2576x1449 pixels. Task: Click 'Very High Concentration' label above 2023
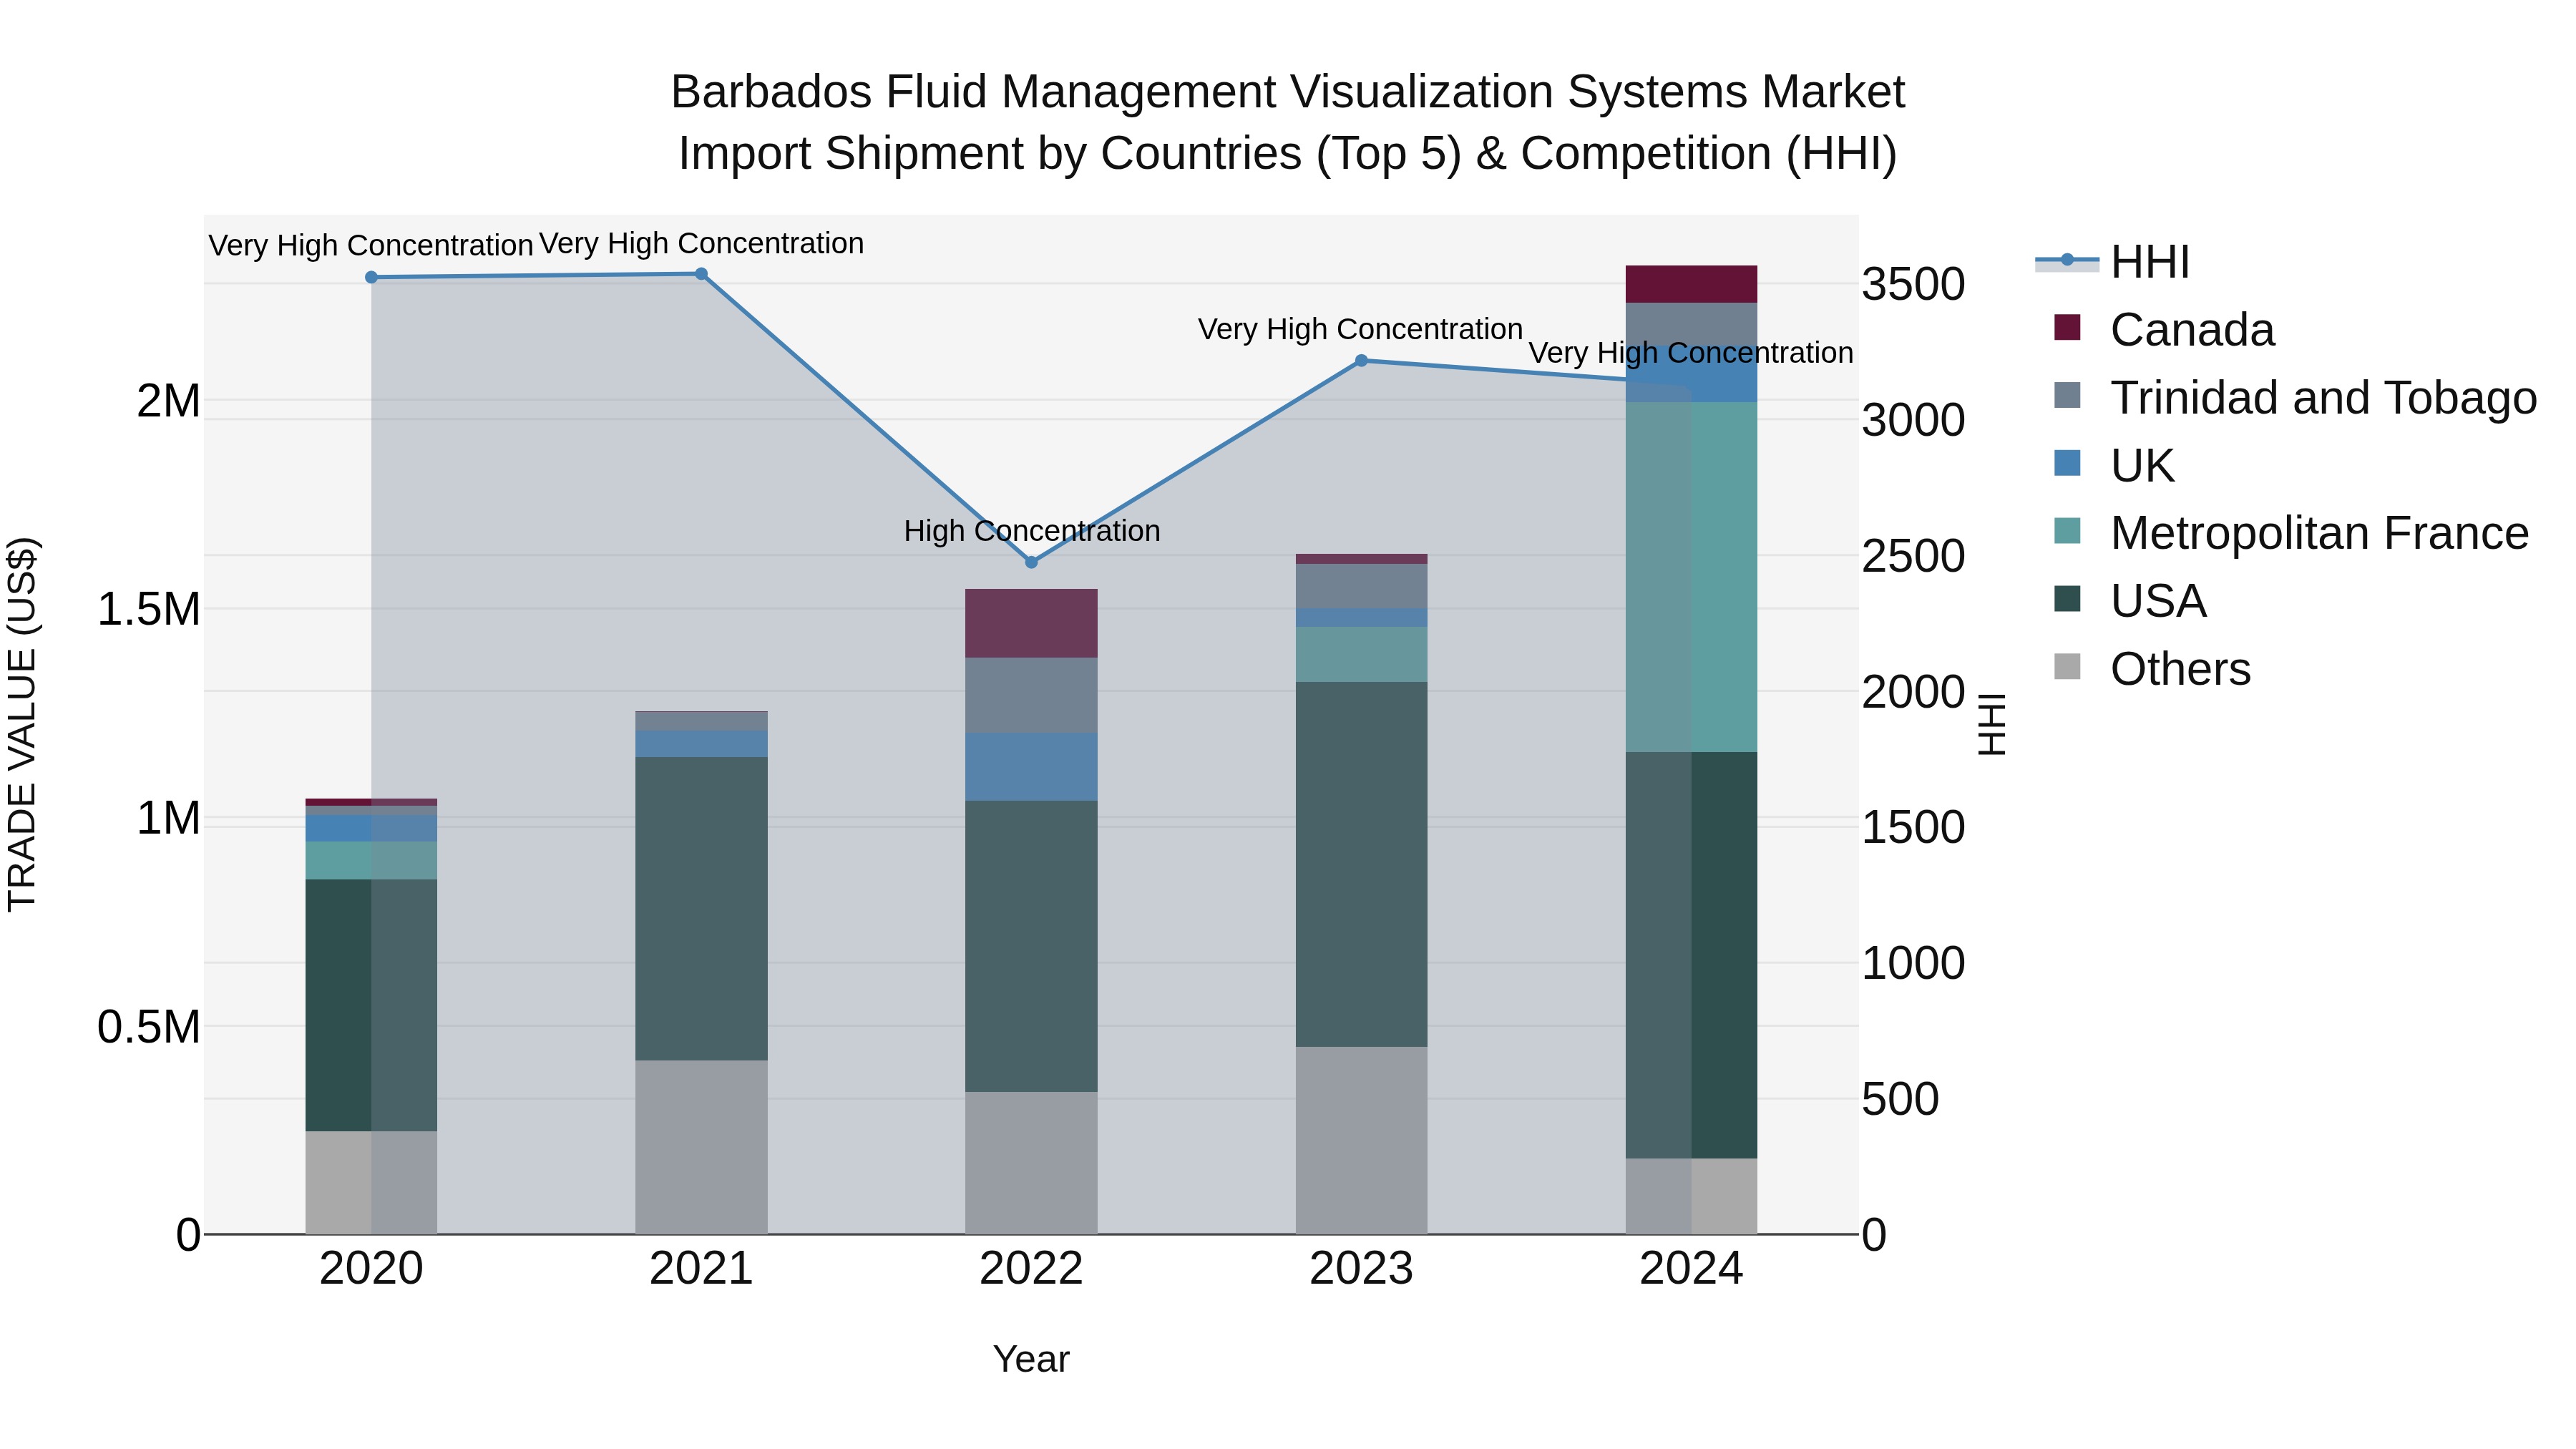point(1361,329)
